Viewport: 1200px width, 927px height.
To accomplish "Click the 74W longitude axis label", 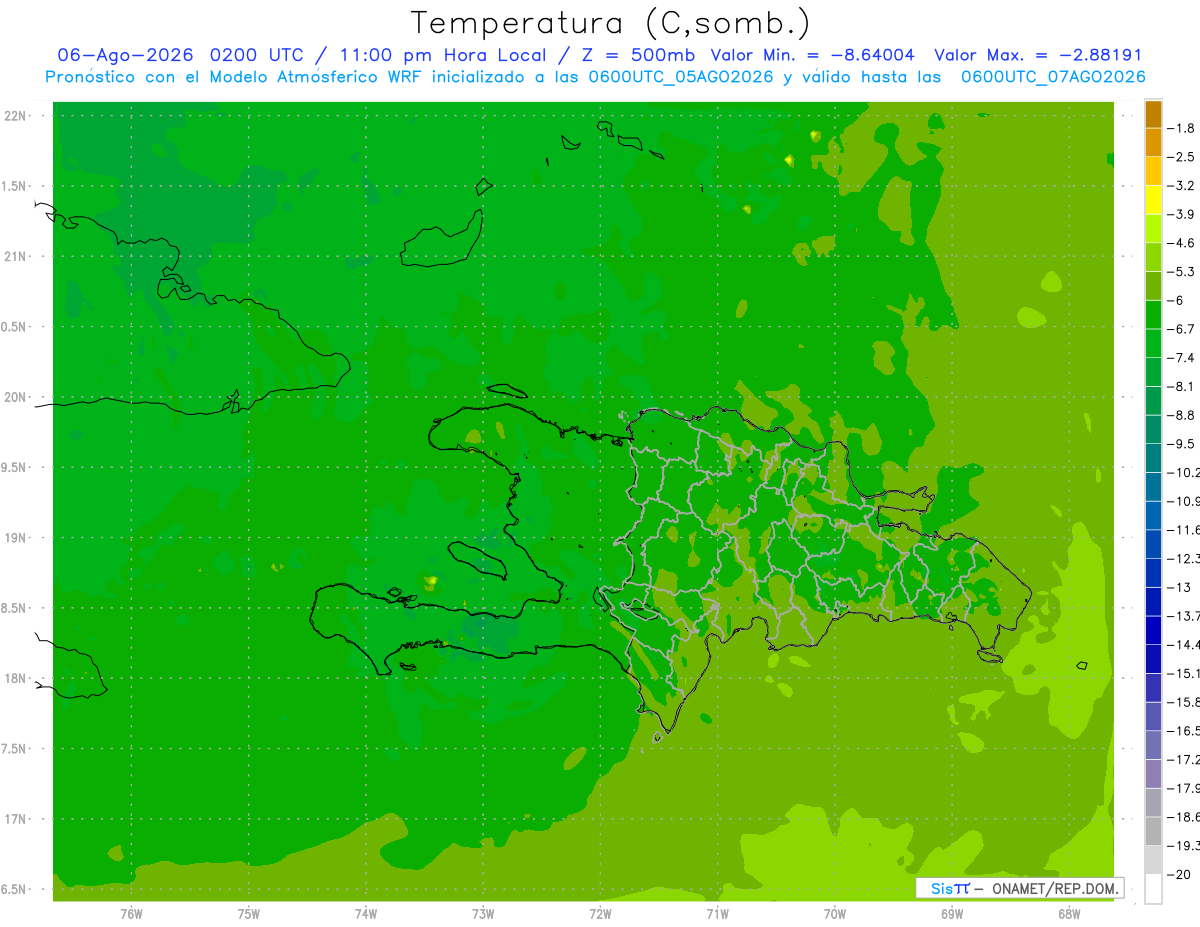I will tap(366, 914).
